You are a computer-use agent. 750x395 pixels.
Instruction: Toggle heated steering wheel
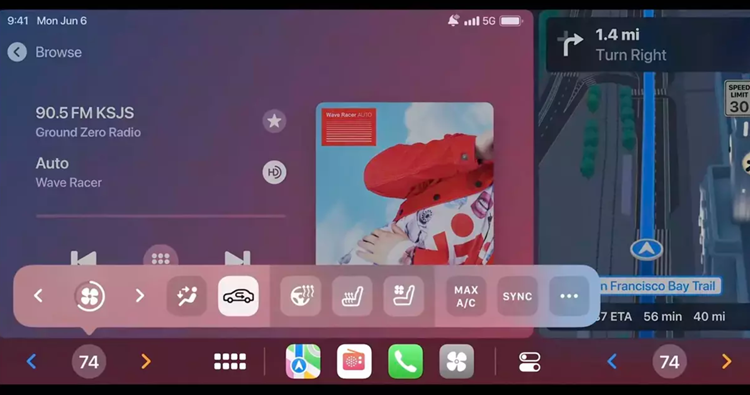pyautogui.click(x=300, y=296)
